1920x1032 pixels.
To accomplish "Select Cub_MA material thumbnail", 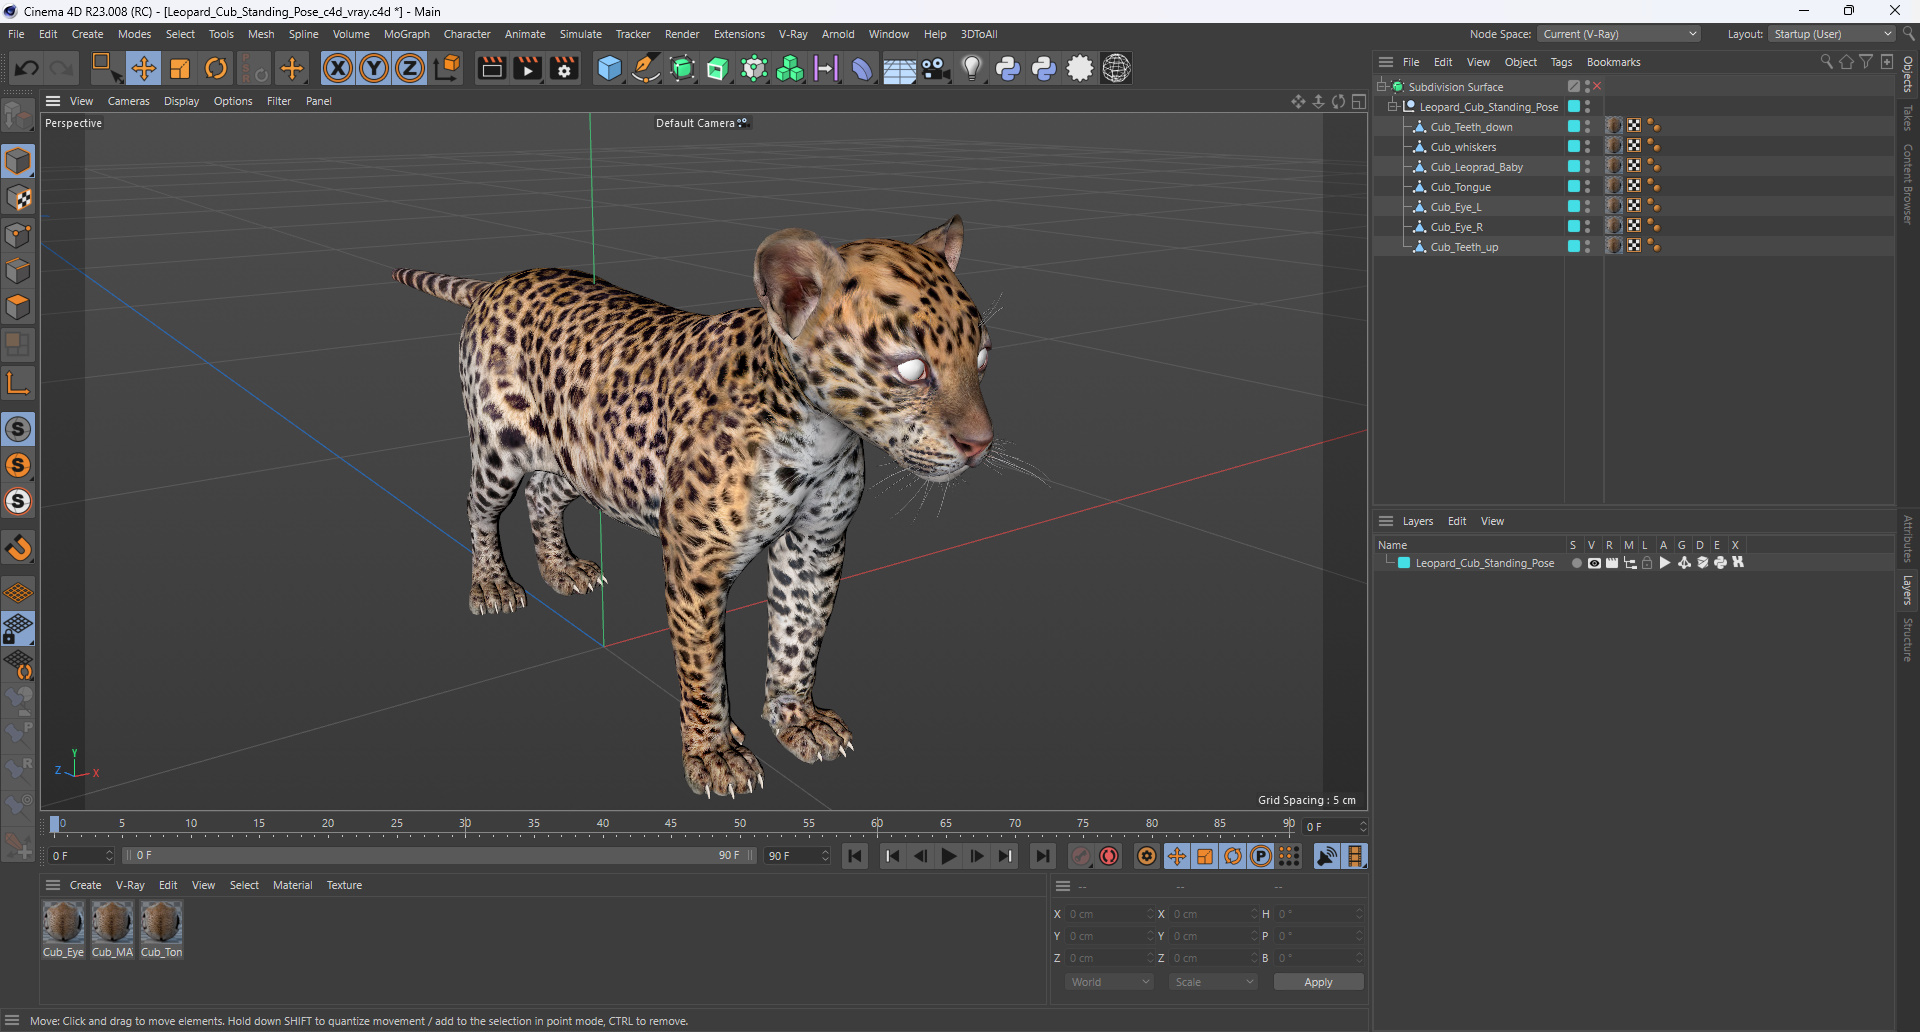I will coord(112,922).
